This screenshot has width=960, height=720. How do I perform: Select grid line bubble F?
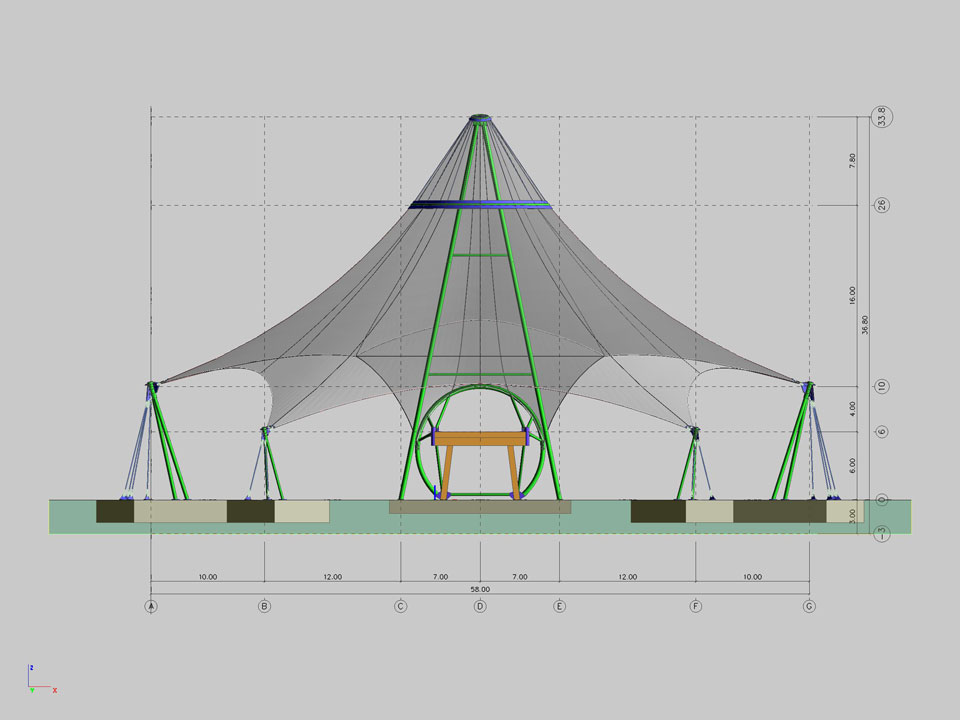click(x=695, y=606)
